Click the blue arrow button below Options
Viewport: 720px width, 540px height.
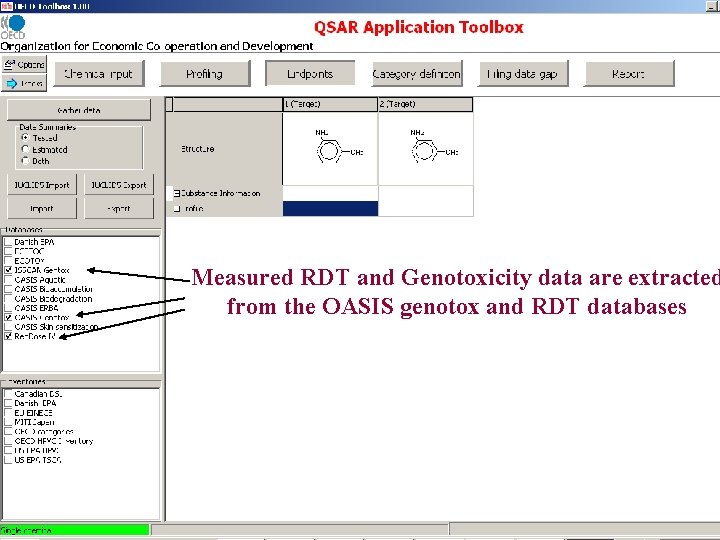(24, 83)
